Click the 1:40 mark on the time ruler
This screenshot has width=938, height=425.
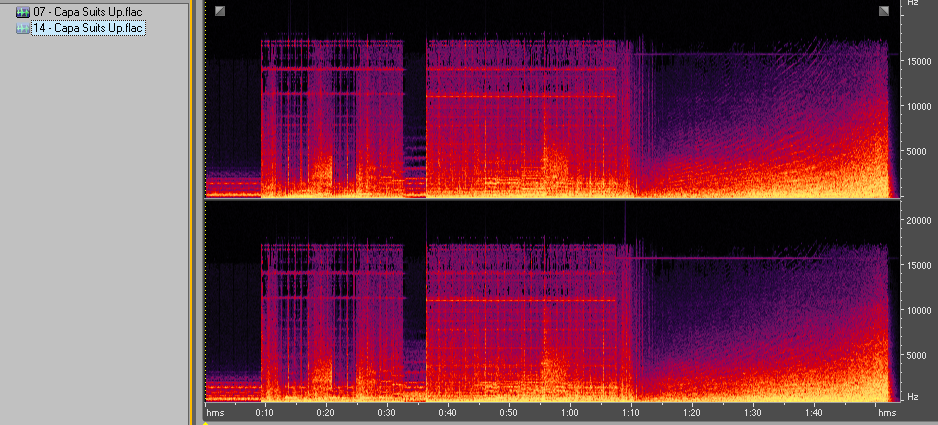click(814, 413)
